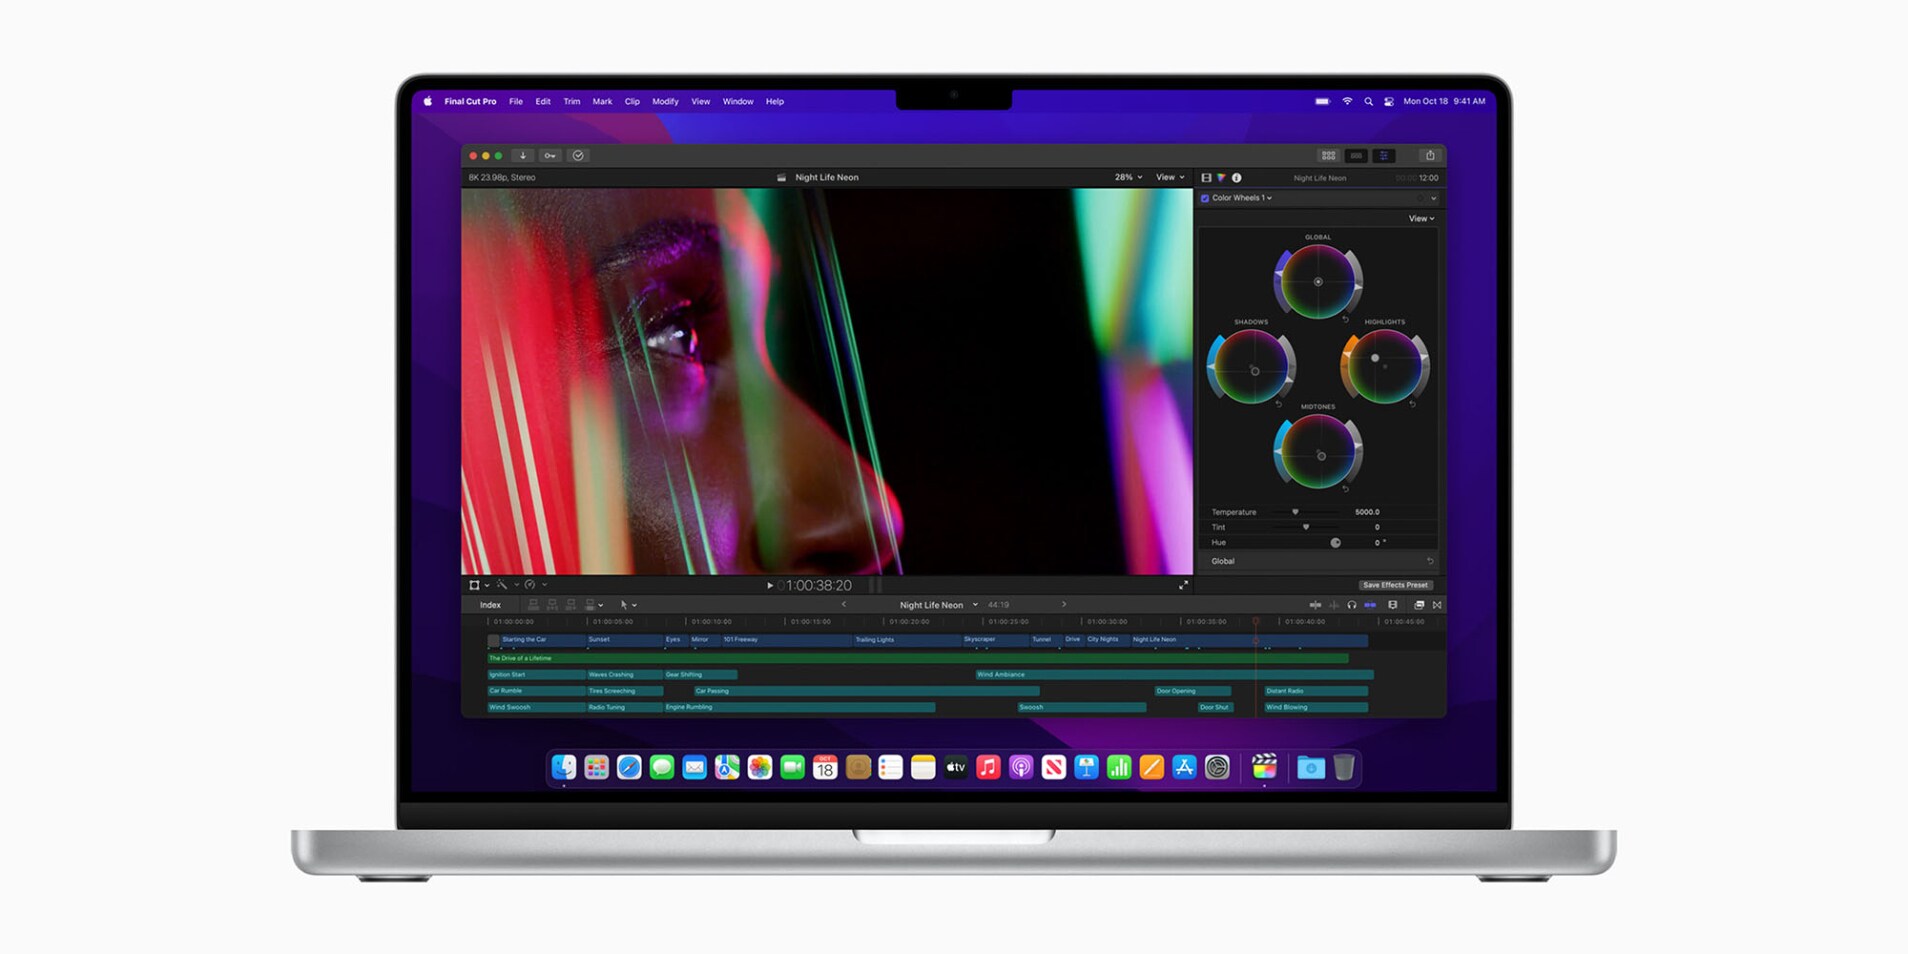Reset the Midtones color wheel
The height and width of the screenshot is (954, 1908).
(1346, 489)
